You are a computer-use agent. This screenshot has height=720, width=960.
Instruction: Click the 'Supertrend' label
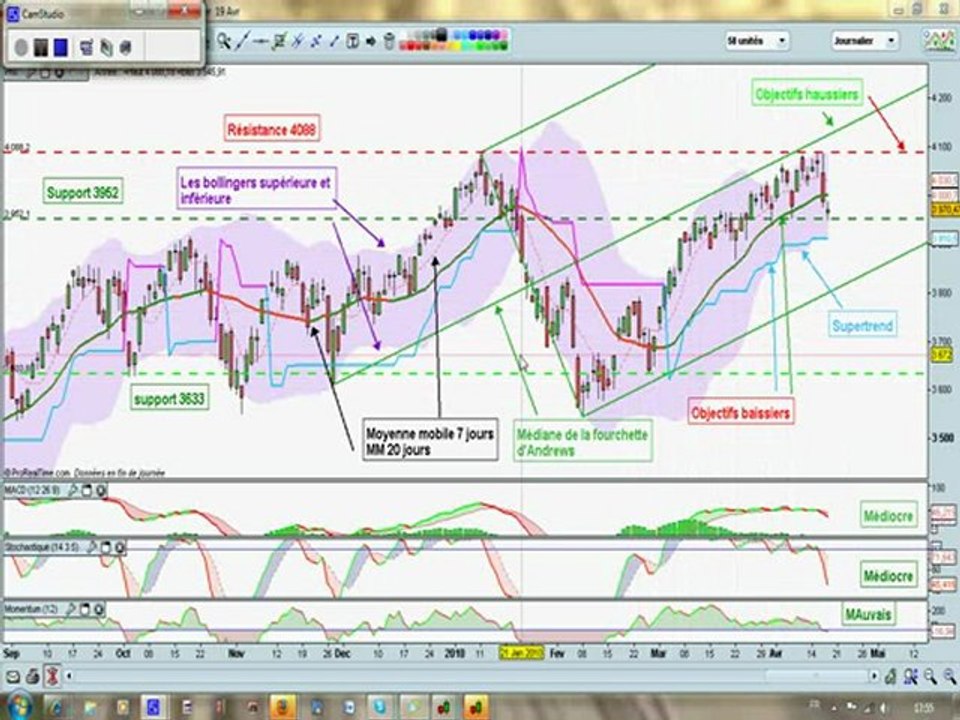click(x=862, y=325)
